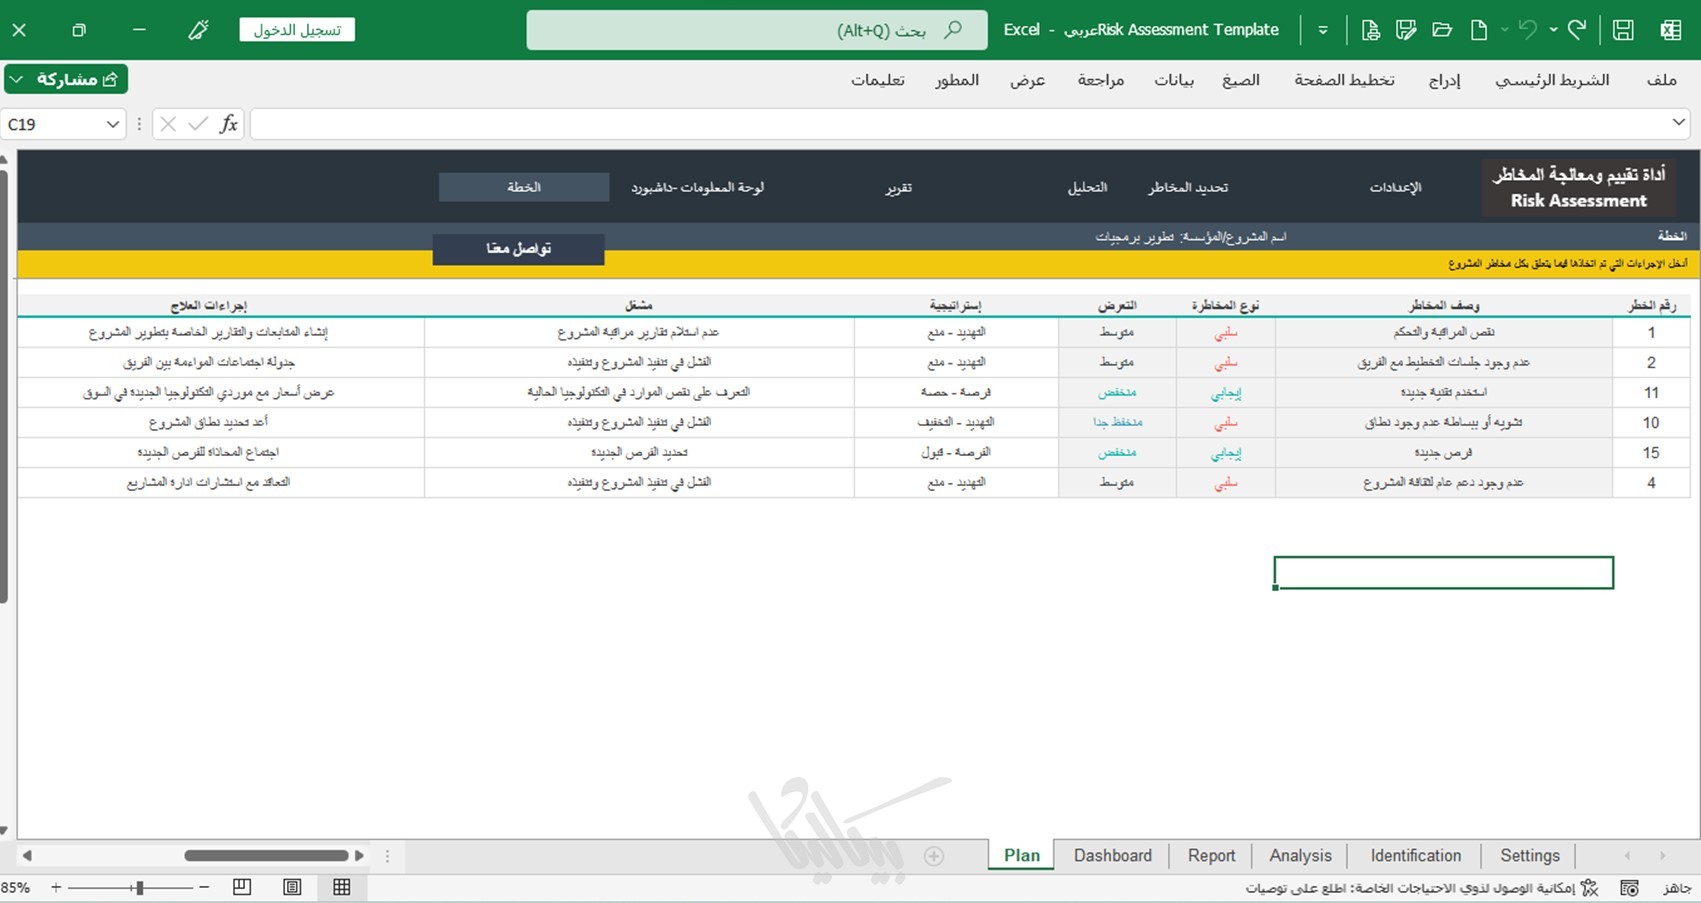
Task: Click inside the formula bar input
Action: click(x=958, y=124)
